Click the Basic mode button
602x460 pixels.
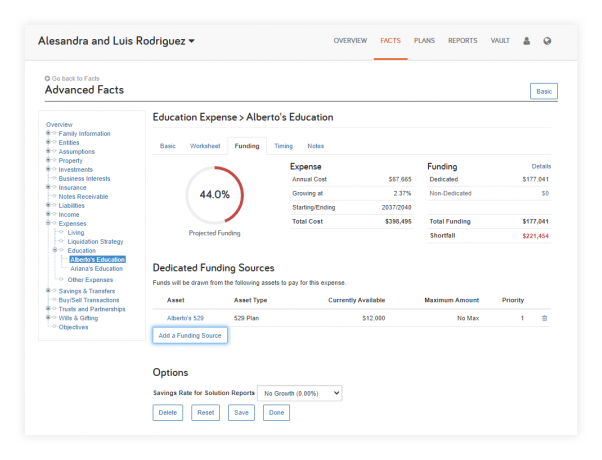point(544,91)
